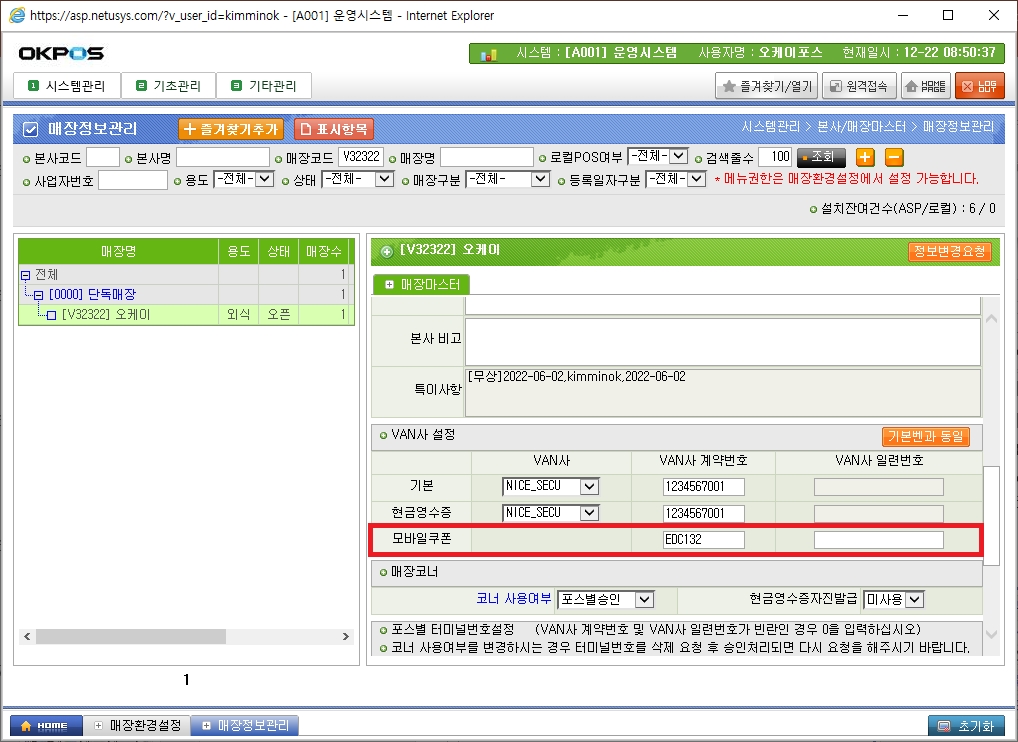Viewport: 1018px width, 742px height.
Task: Collapse the 전체 tree node
Action: point(25,274)
